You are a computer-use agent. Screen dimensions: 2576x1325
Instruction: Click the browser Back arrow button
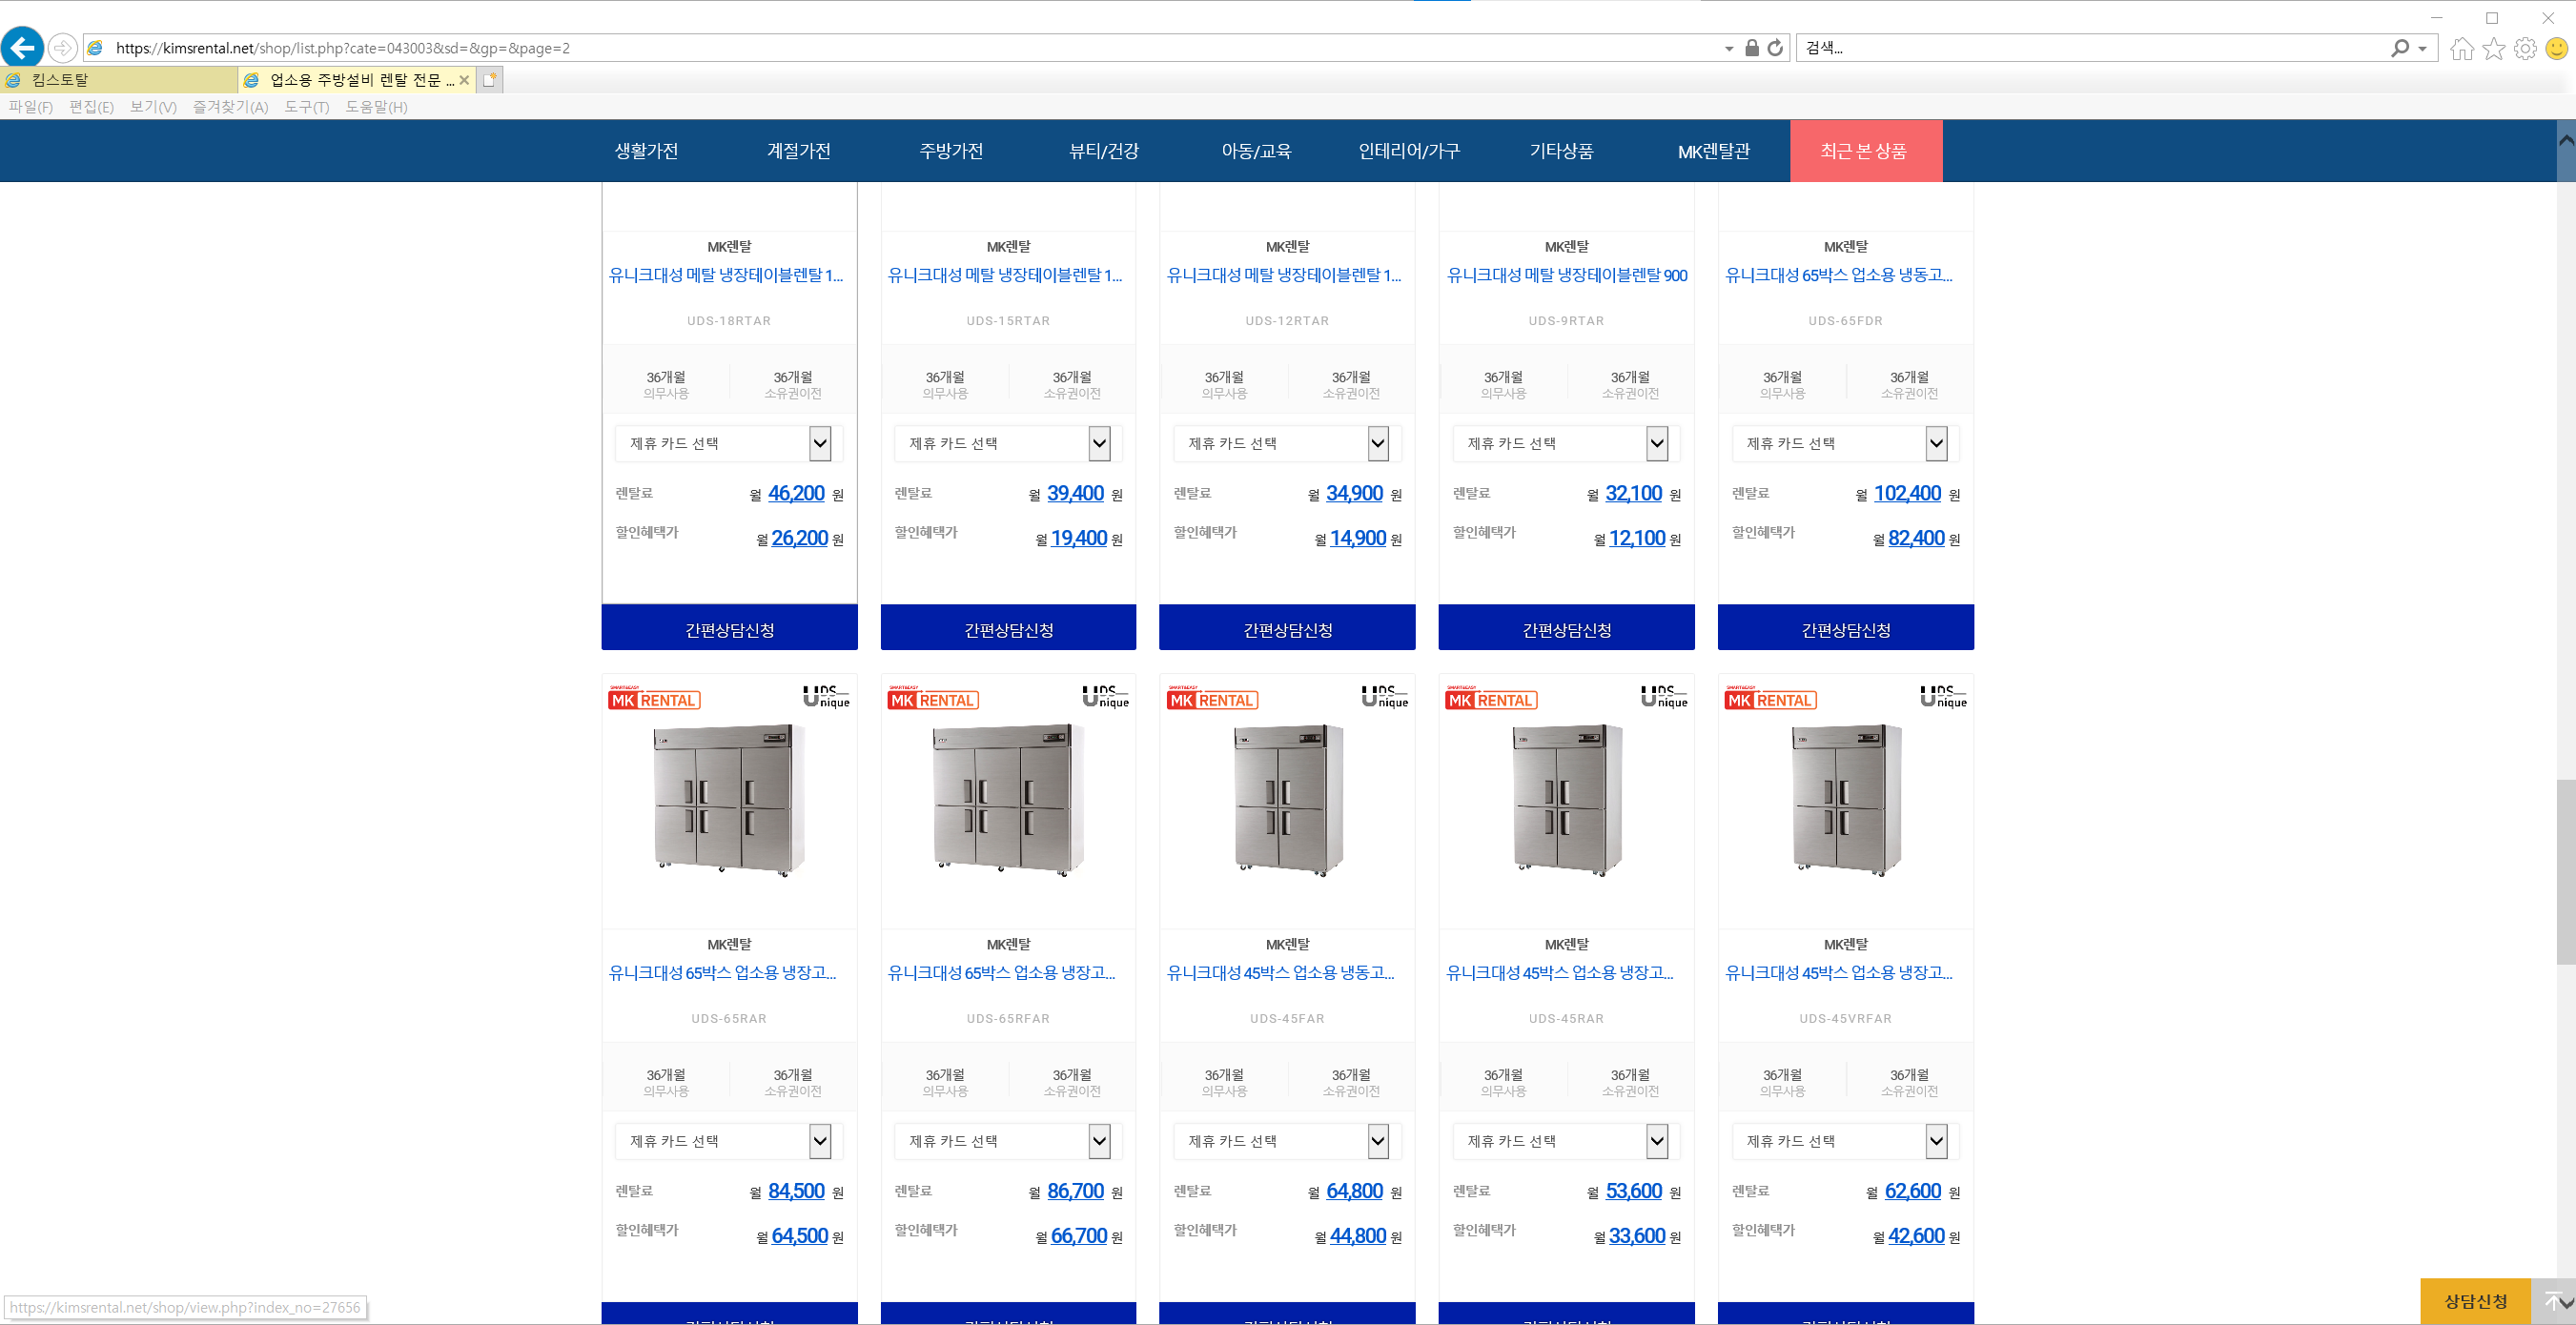[22, 47]
